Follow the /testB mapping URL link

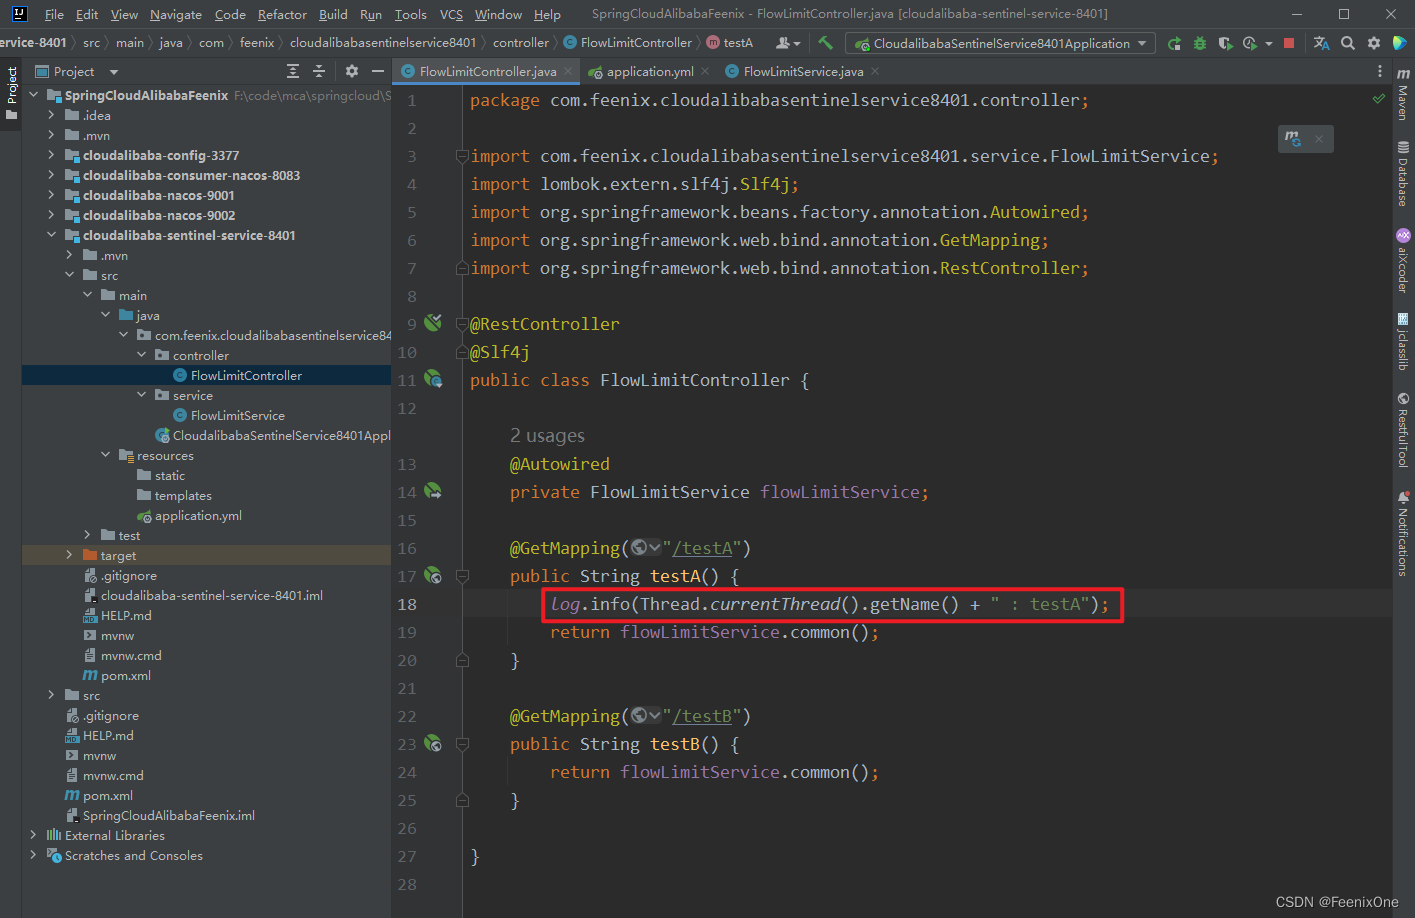[x=705, y=716]
